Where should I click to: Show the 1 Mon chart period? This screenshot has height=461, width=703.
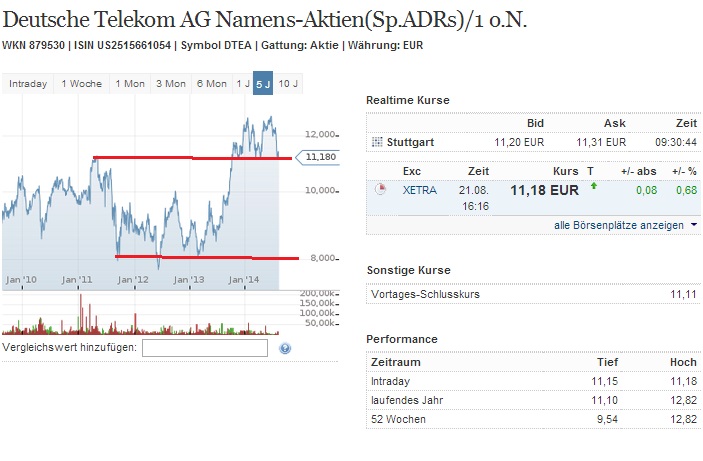tap(130, 83)
